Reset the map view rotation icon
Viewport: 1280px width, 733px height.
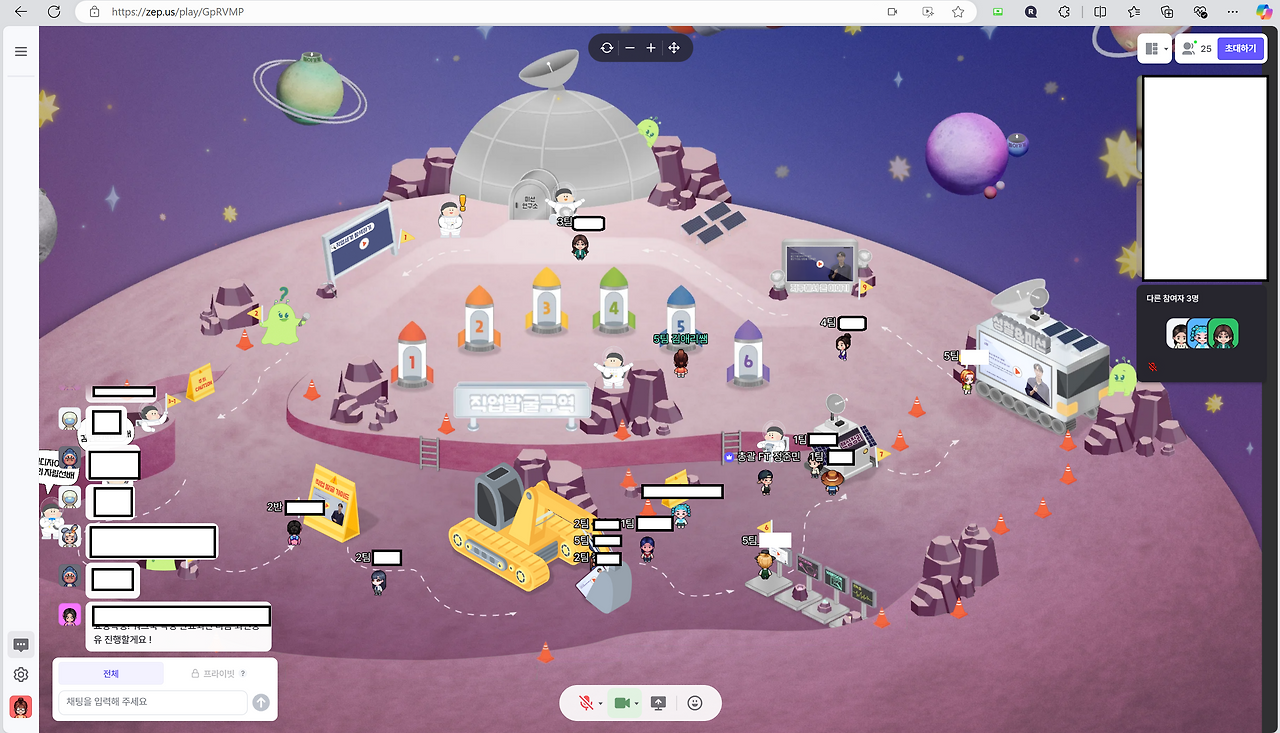coord(607,48)
